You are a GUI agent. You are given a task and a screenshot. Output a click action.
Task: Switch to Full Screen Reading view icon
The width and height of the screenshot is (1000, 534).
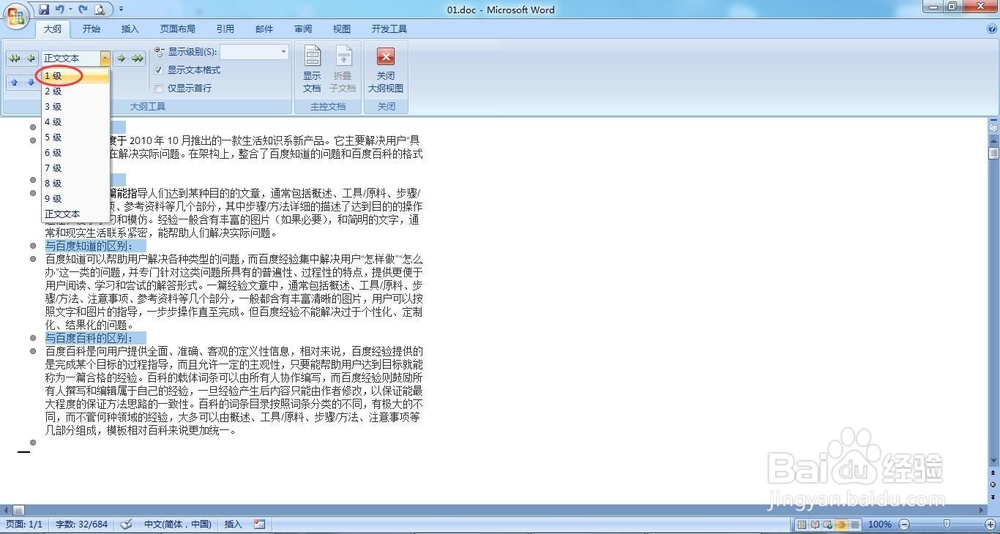(x=815, y=524)
